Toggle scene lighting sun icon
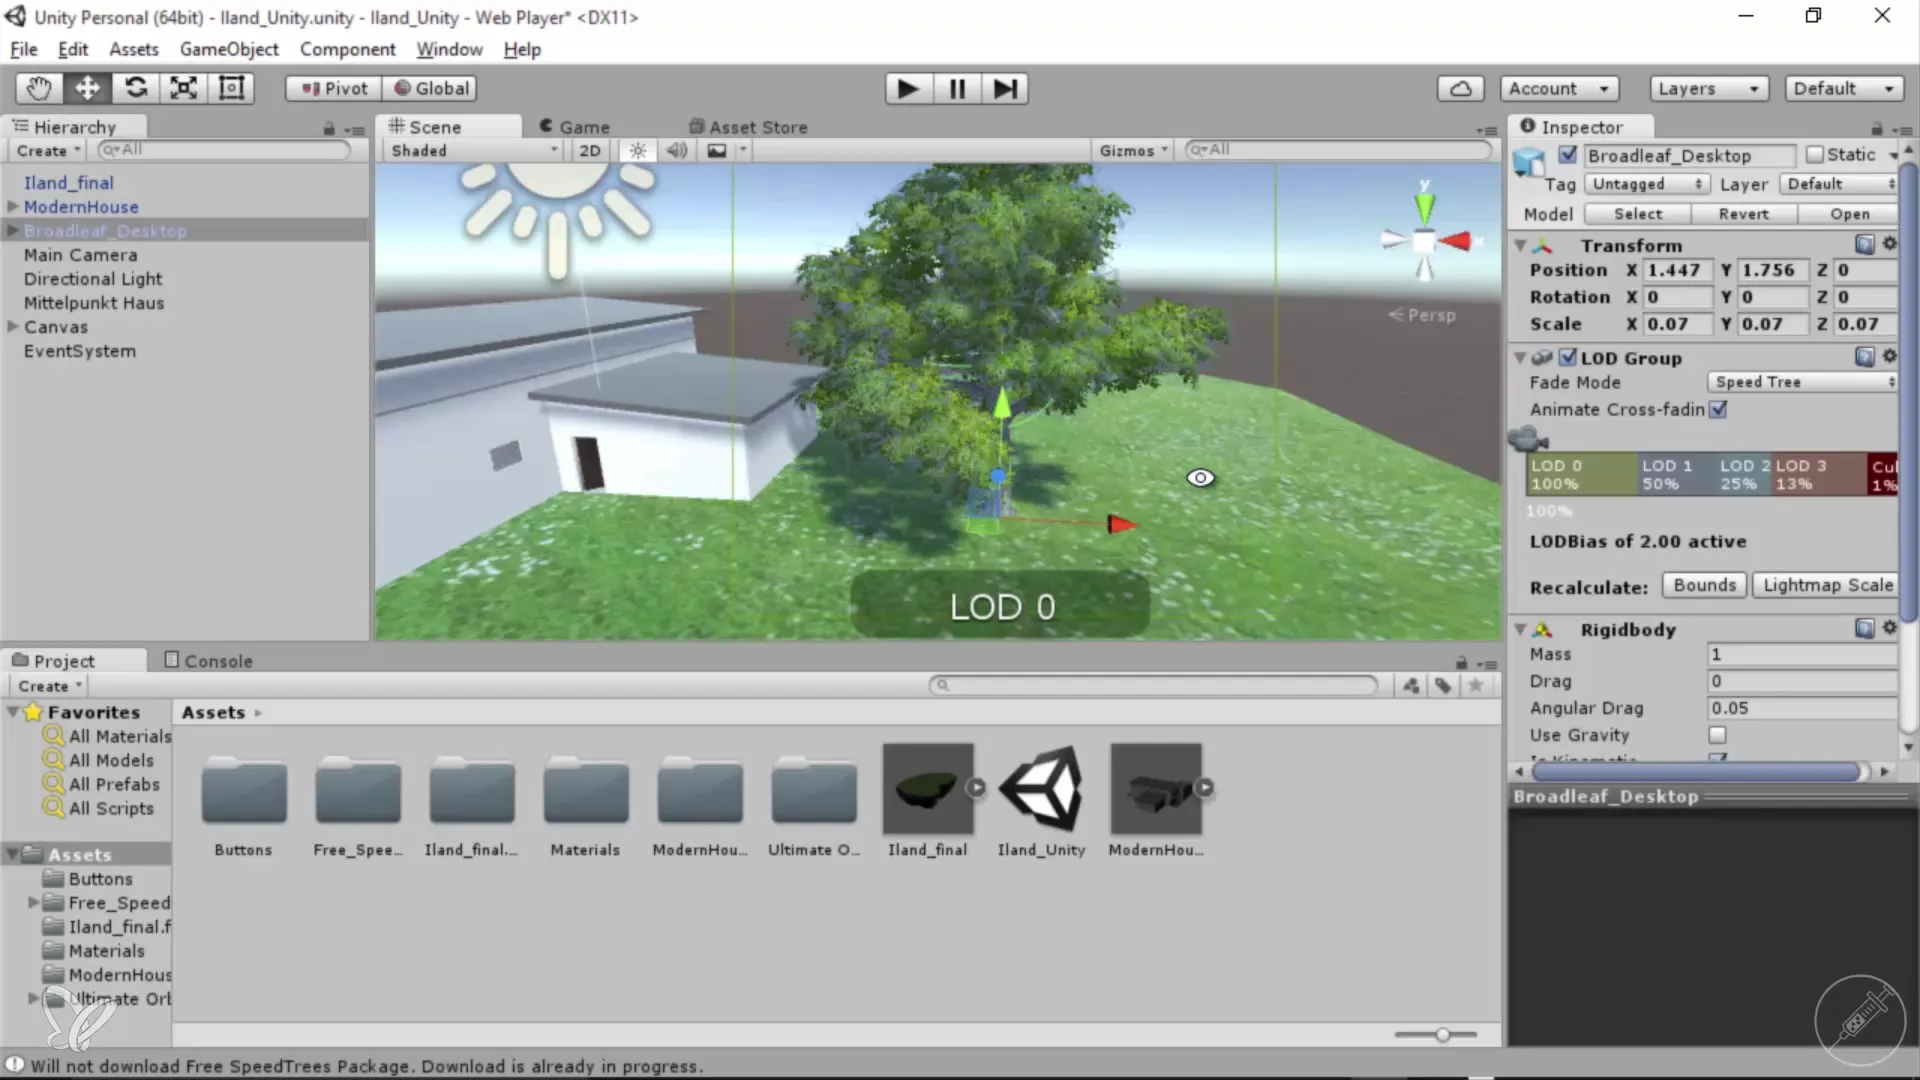Image resolution: width=1920 pixels, height=1080 pixels. [637, 150]
